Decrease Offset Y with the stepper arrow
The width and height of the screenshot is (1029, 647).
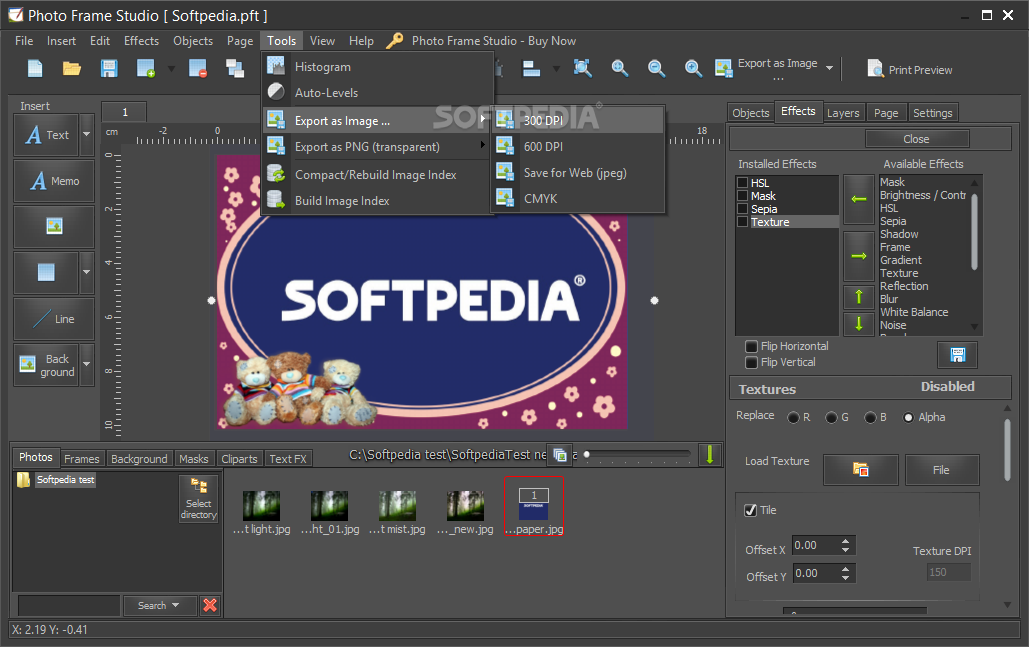[x=845, y=578]
